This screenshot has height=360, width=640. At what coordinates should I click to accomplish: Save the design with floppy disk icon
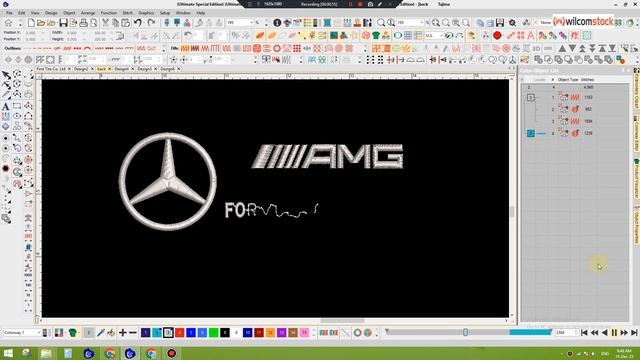63,23
